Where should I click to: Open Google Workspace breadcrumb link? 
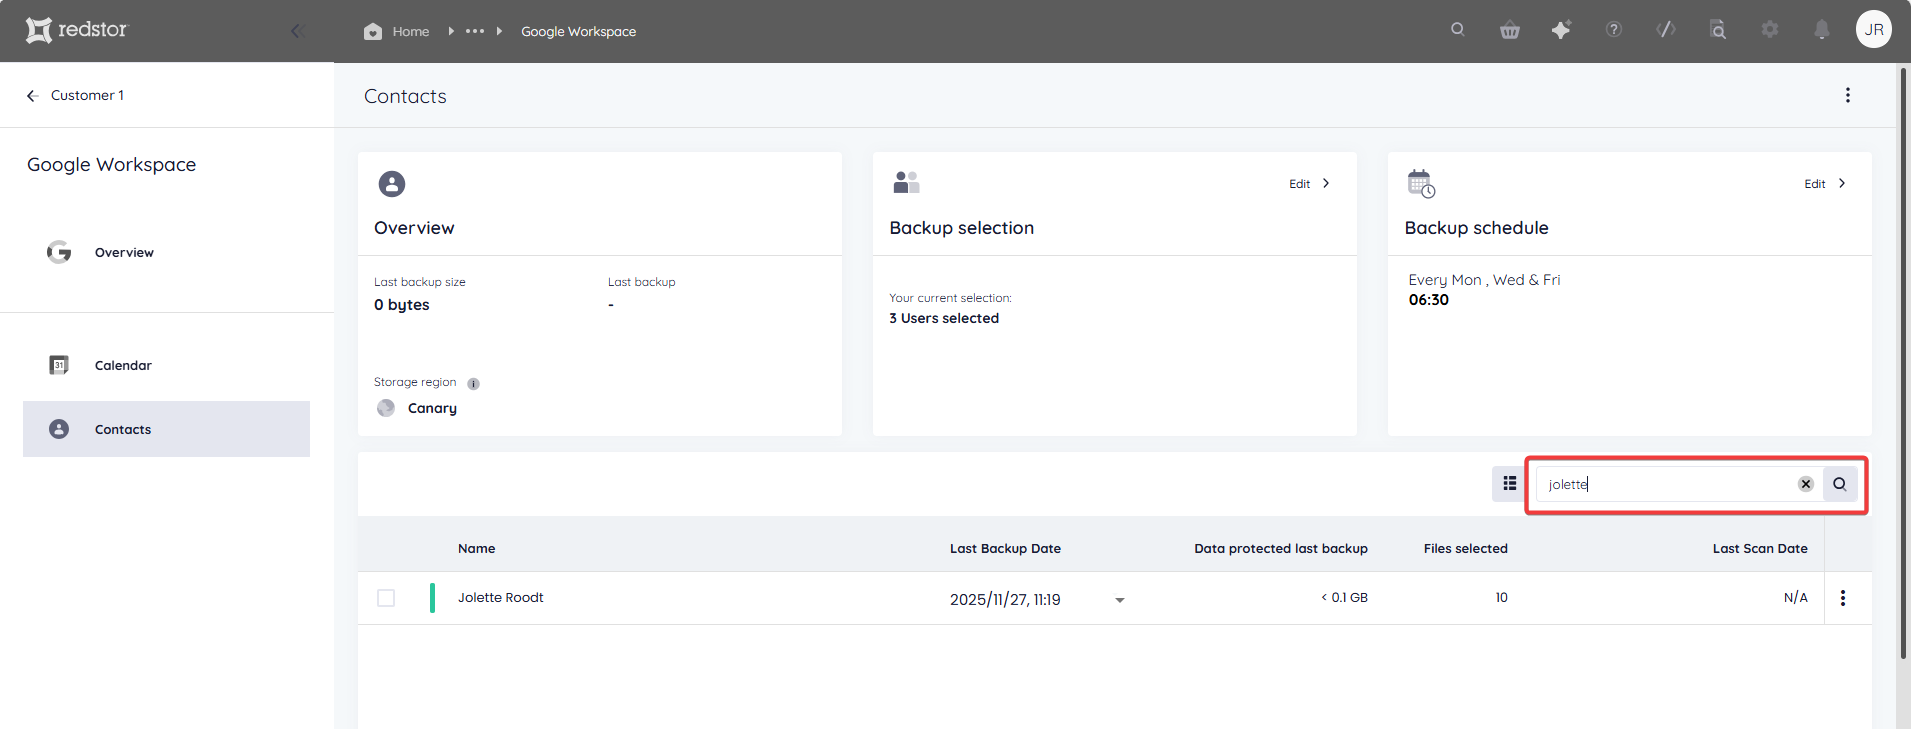pos(578,31)
